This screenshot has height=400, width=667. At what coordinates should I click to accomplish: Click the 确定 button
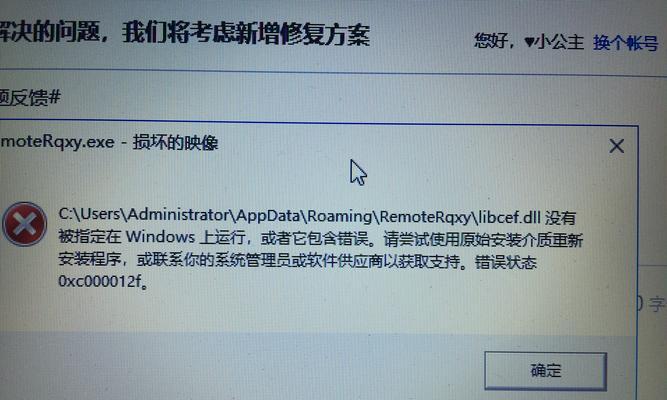coord(545,370)
